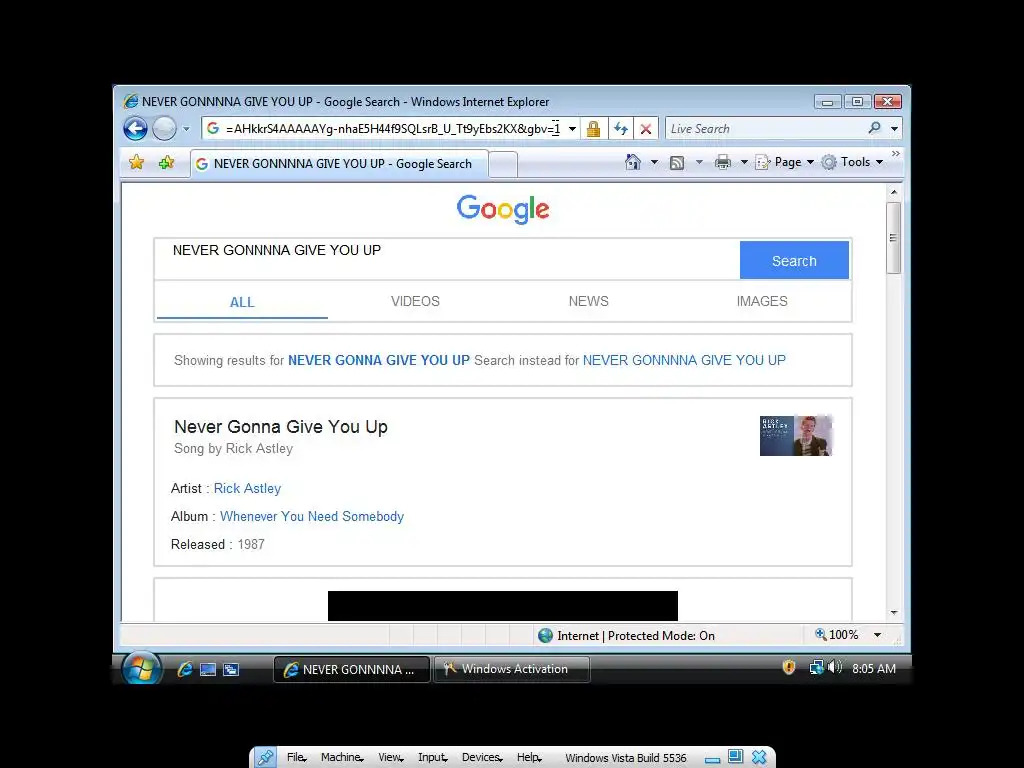Search instead for NEVER GONNNNA GIVE YOU UP
Viewport: 1024px width, 768px height.
[x=684, y=360]
